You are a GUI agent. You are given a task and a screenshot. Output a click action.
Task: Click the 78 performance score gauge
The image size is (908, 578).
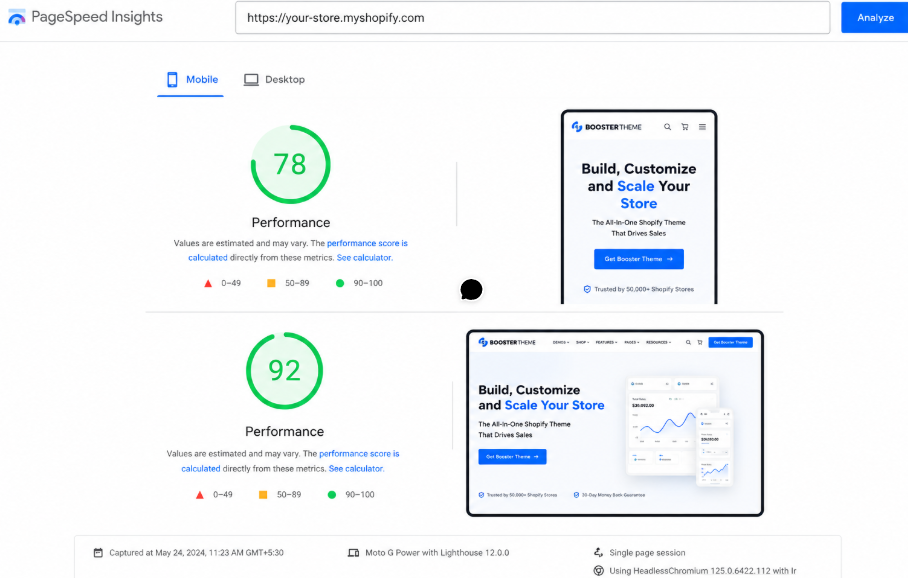click(x=291, y=164)
